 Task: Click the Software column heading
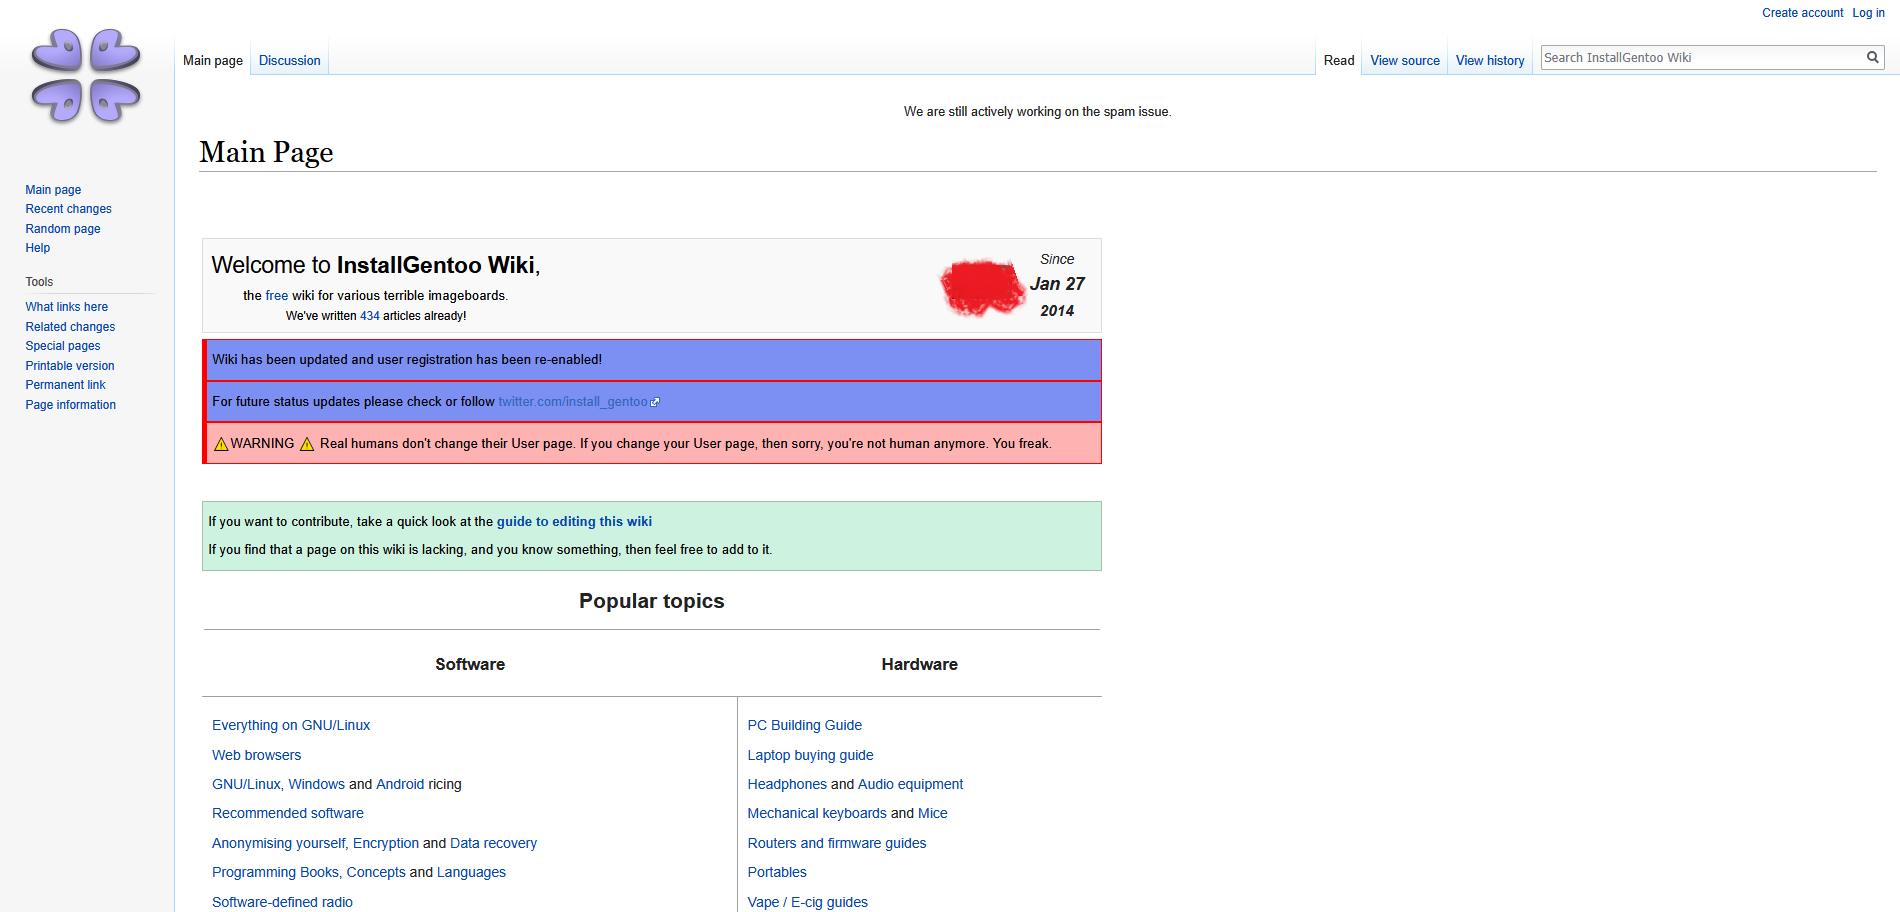pyautogui.click(x=470, y=665)
